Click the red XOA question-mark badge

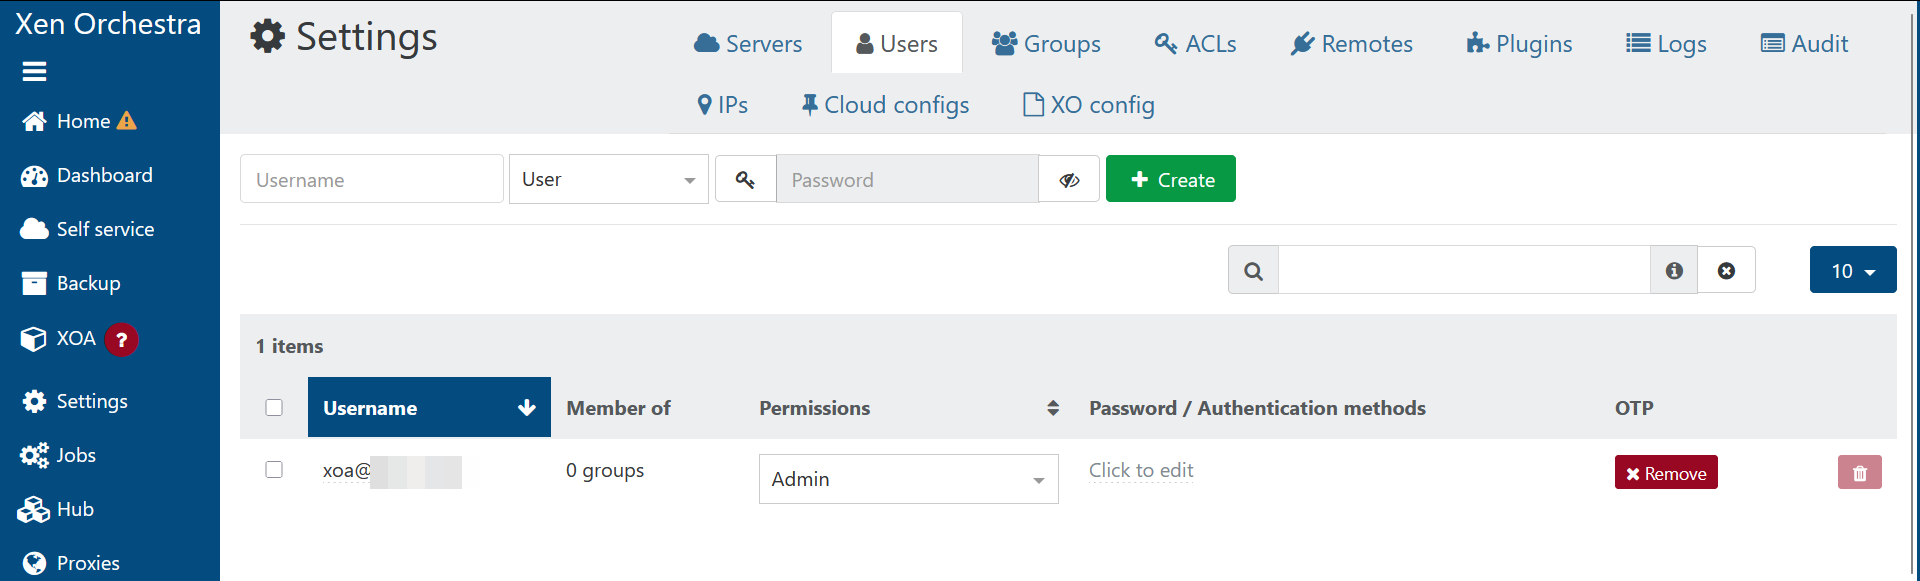point(122,340)
